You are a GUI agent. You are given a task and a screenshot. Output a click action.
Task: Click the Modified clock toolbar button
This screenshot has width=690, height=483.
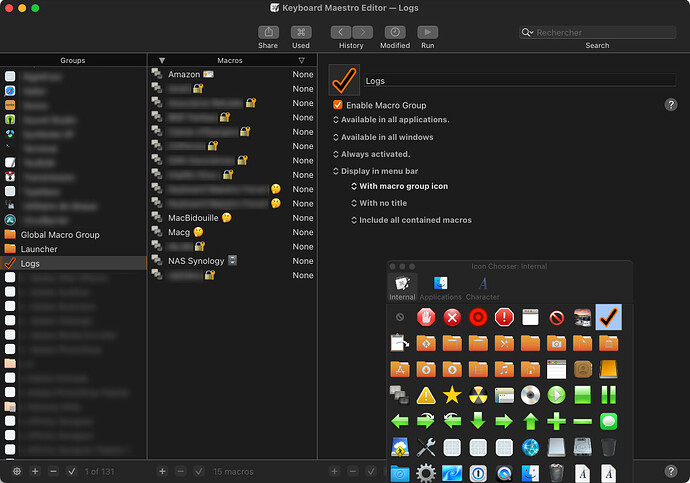pos(395,33)
